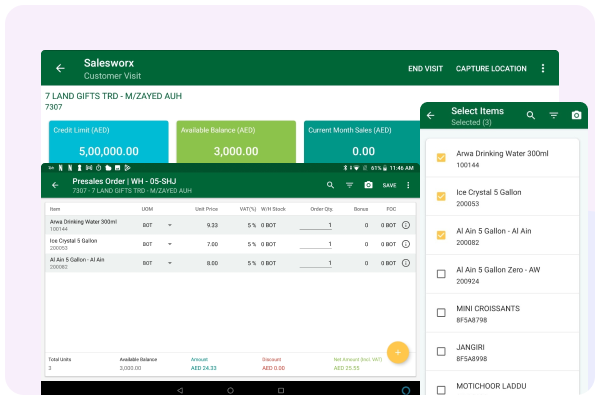Open the filter icon in Select Items panel

pos(553,116)
